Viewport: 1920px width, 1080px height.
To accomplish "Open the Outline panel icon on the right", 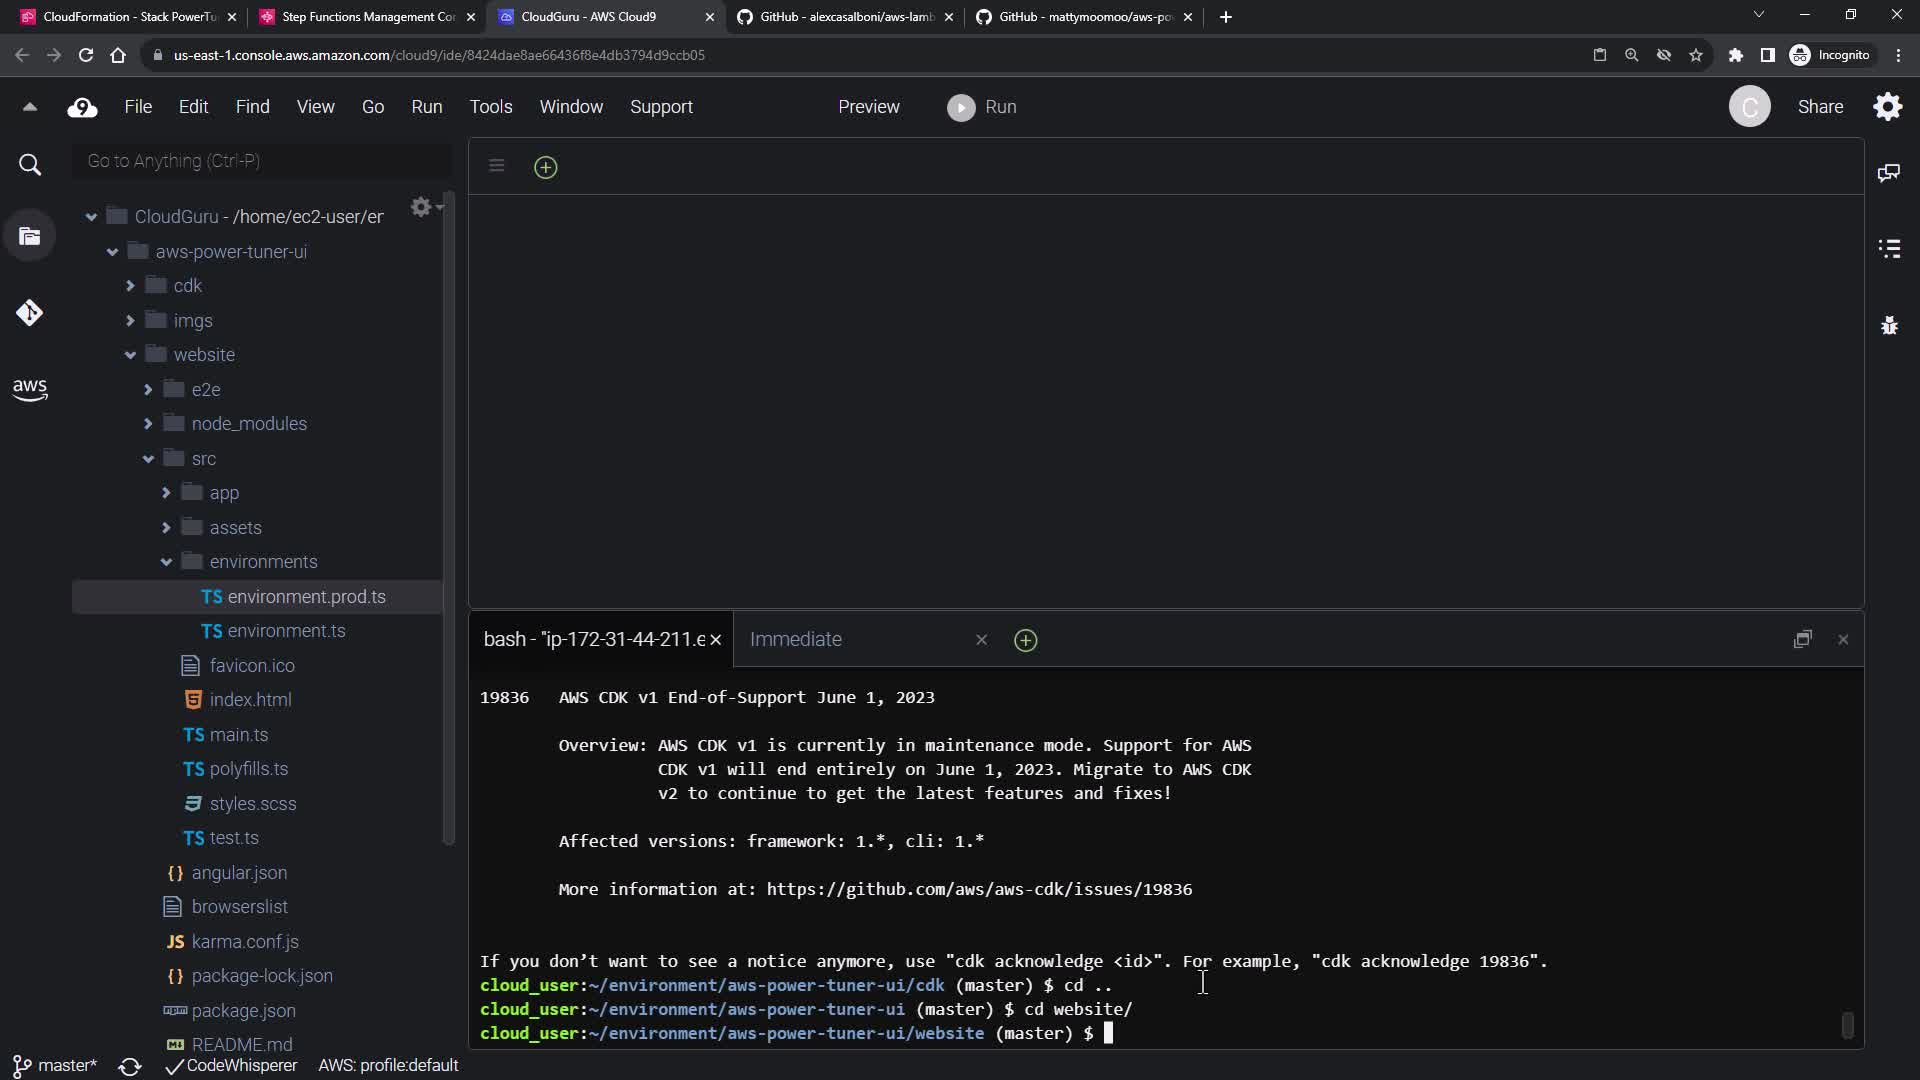I will tap(1889, 249).
